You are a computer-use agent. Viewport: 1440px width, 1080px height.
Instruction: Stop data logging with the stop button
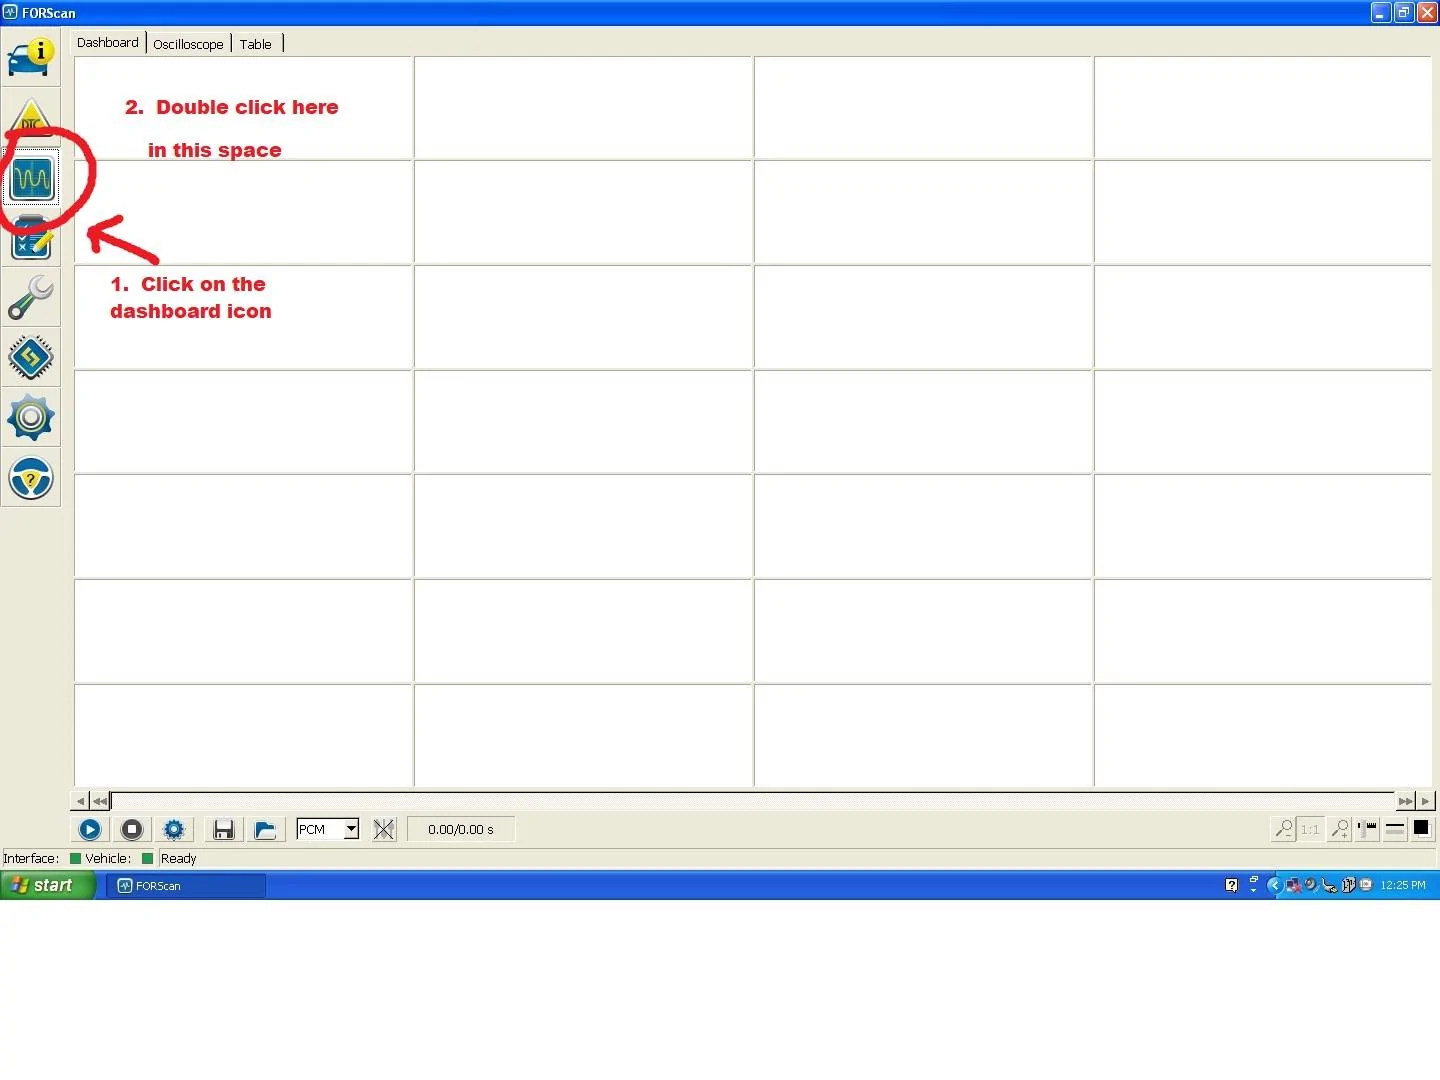click(x=132, y=829)
